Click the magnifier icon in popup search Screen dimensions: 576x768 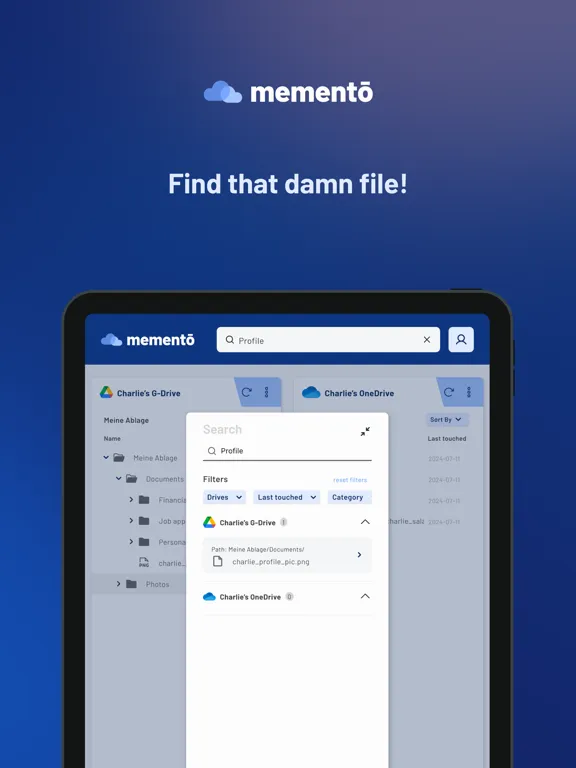point(212,451)
